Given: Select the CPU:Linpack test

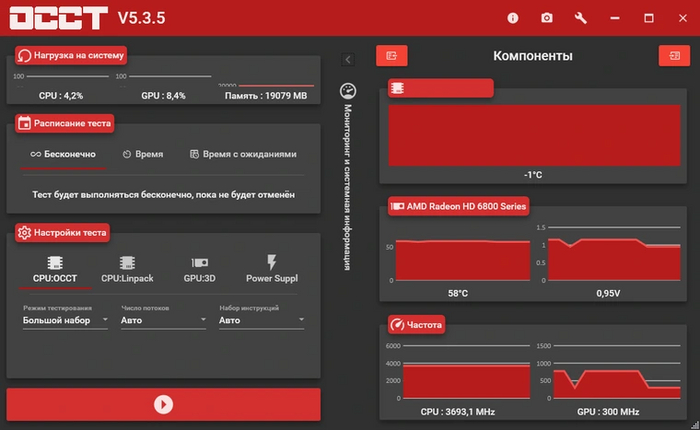Looking at the screenshot, I should [127, 270].
